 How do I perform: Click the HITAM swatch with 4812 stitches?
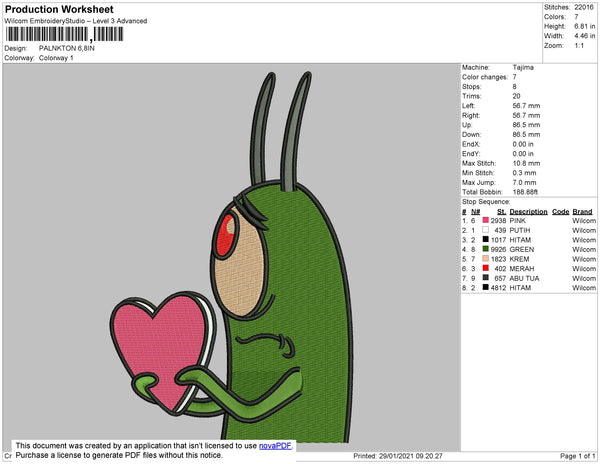coord(486,287)
